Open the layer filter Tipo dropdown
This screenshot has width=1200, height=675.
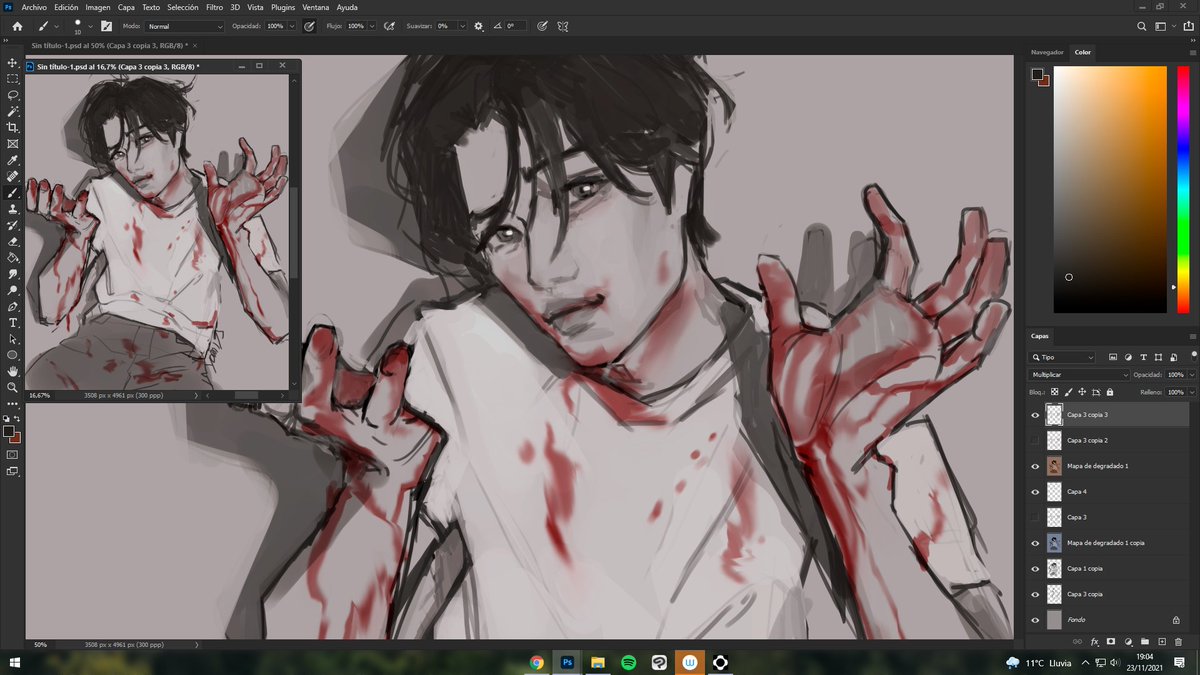click(x=1063, y=357)
